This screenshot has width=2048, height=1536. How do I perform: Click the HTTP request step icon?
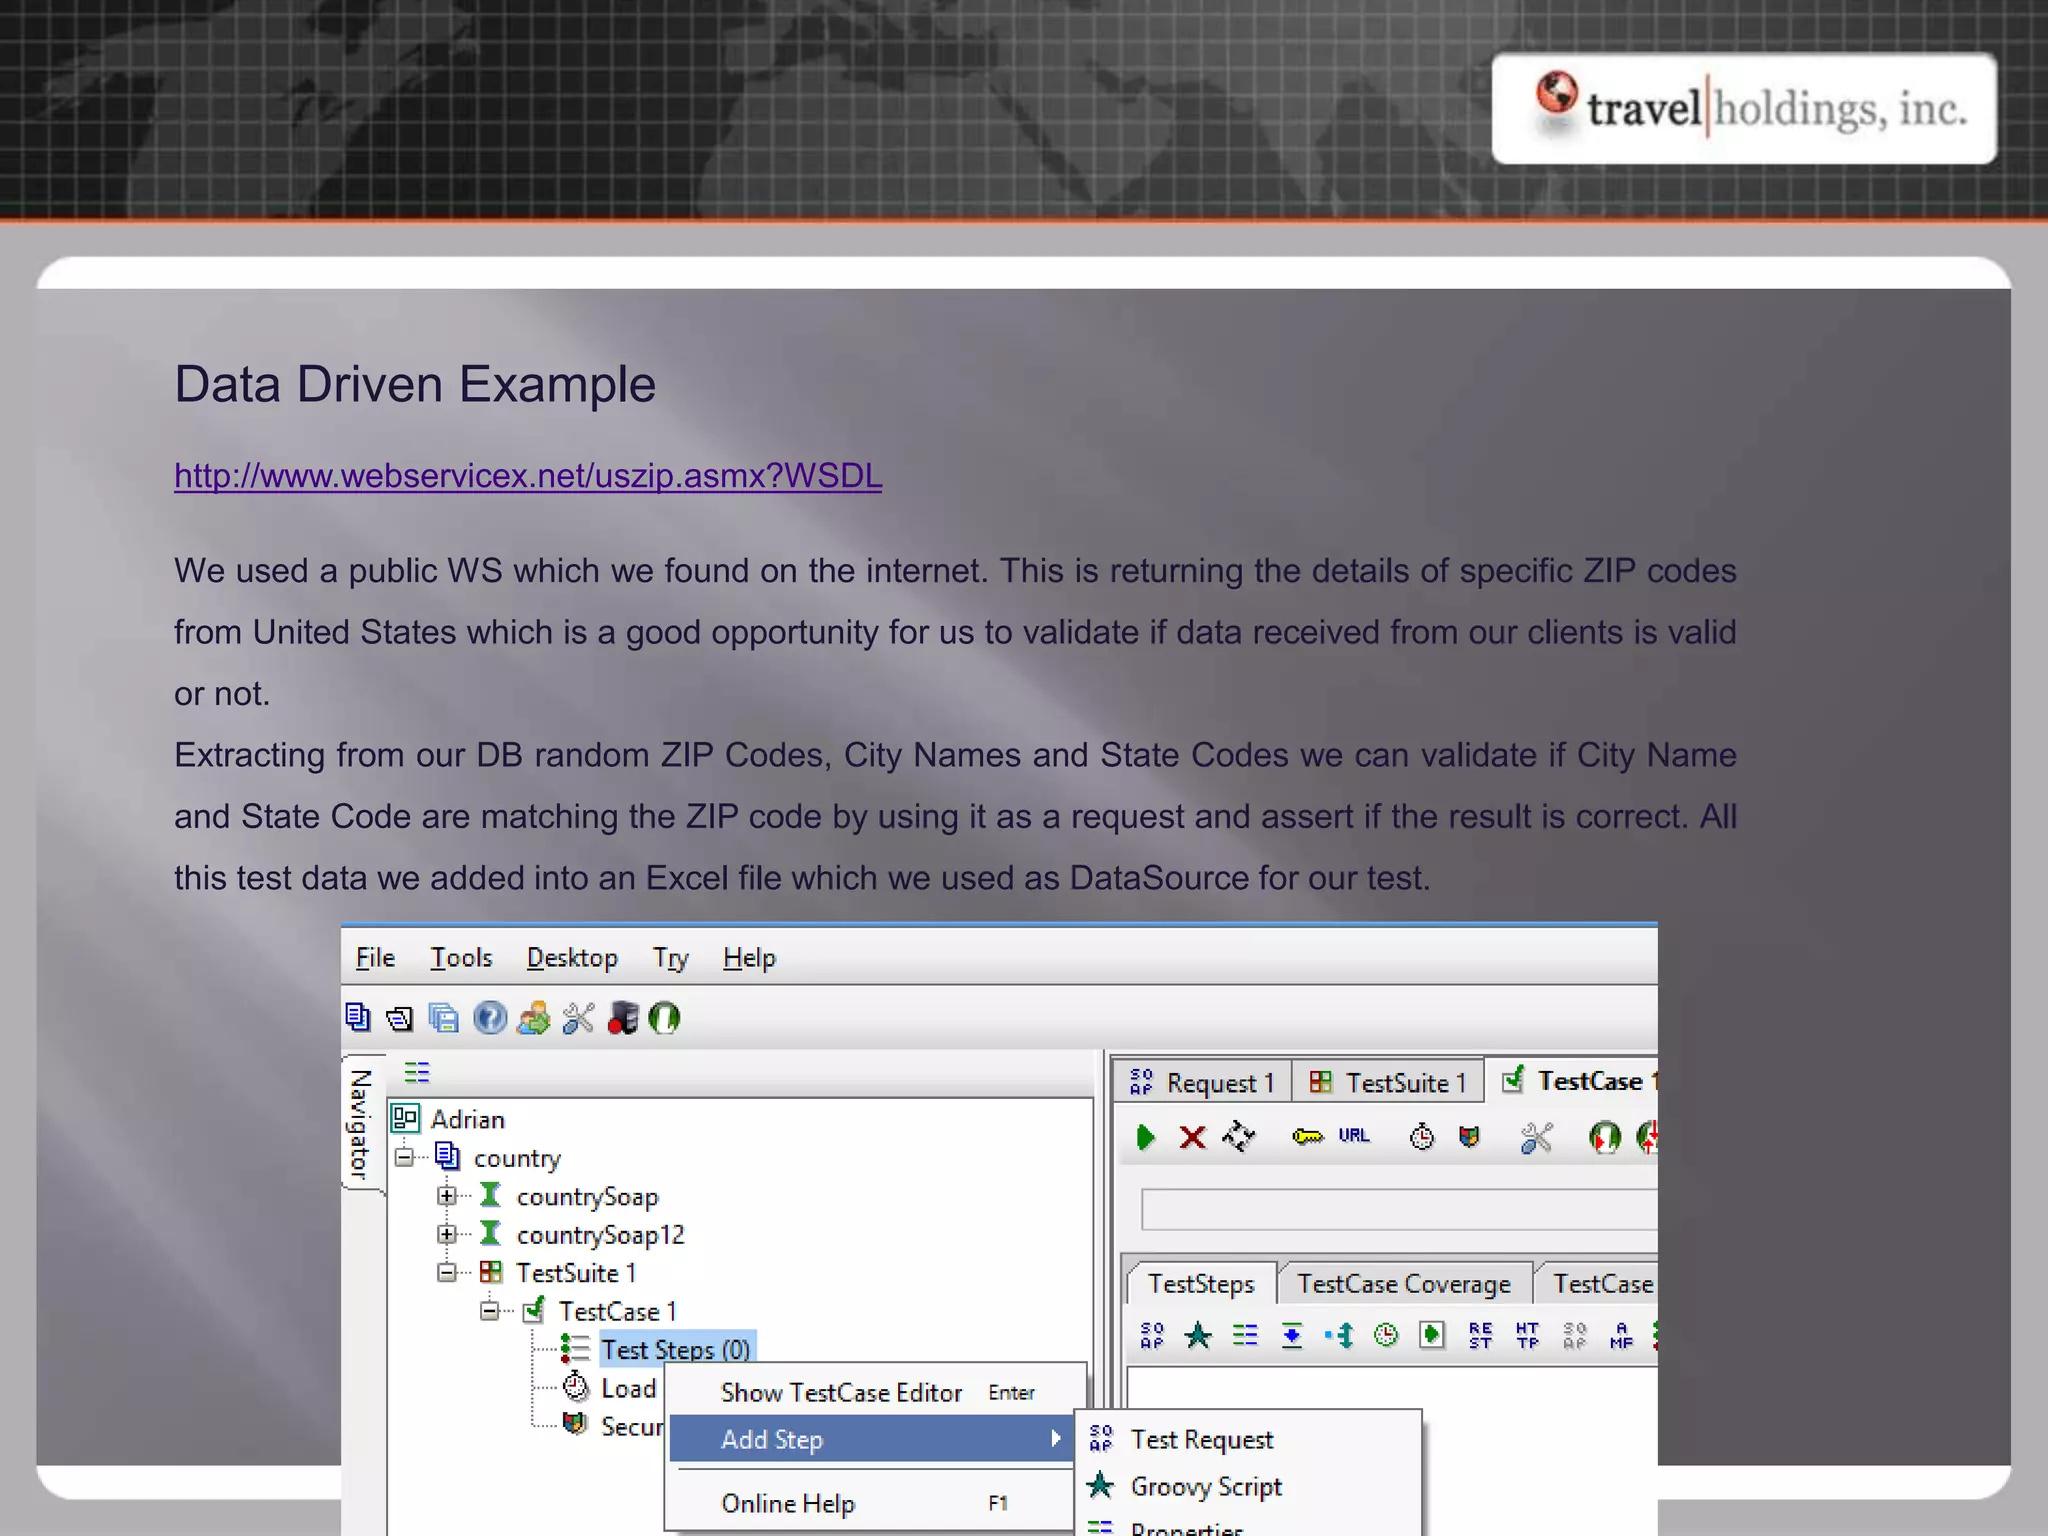coord(1527,1335)
